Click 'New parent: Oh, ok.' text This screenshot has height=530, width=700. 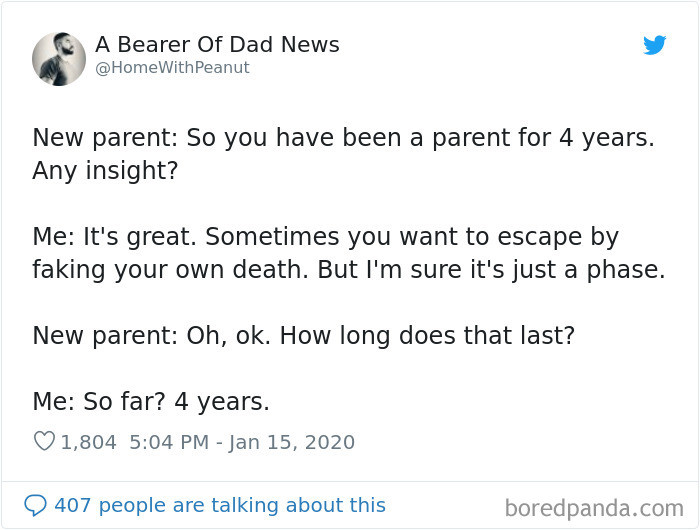[152, 336]
